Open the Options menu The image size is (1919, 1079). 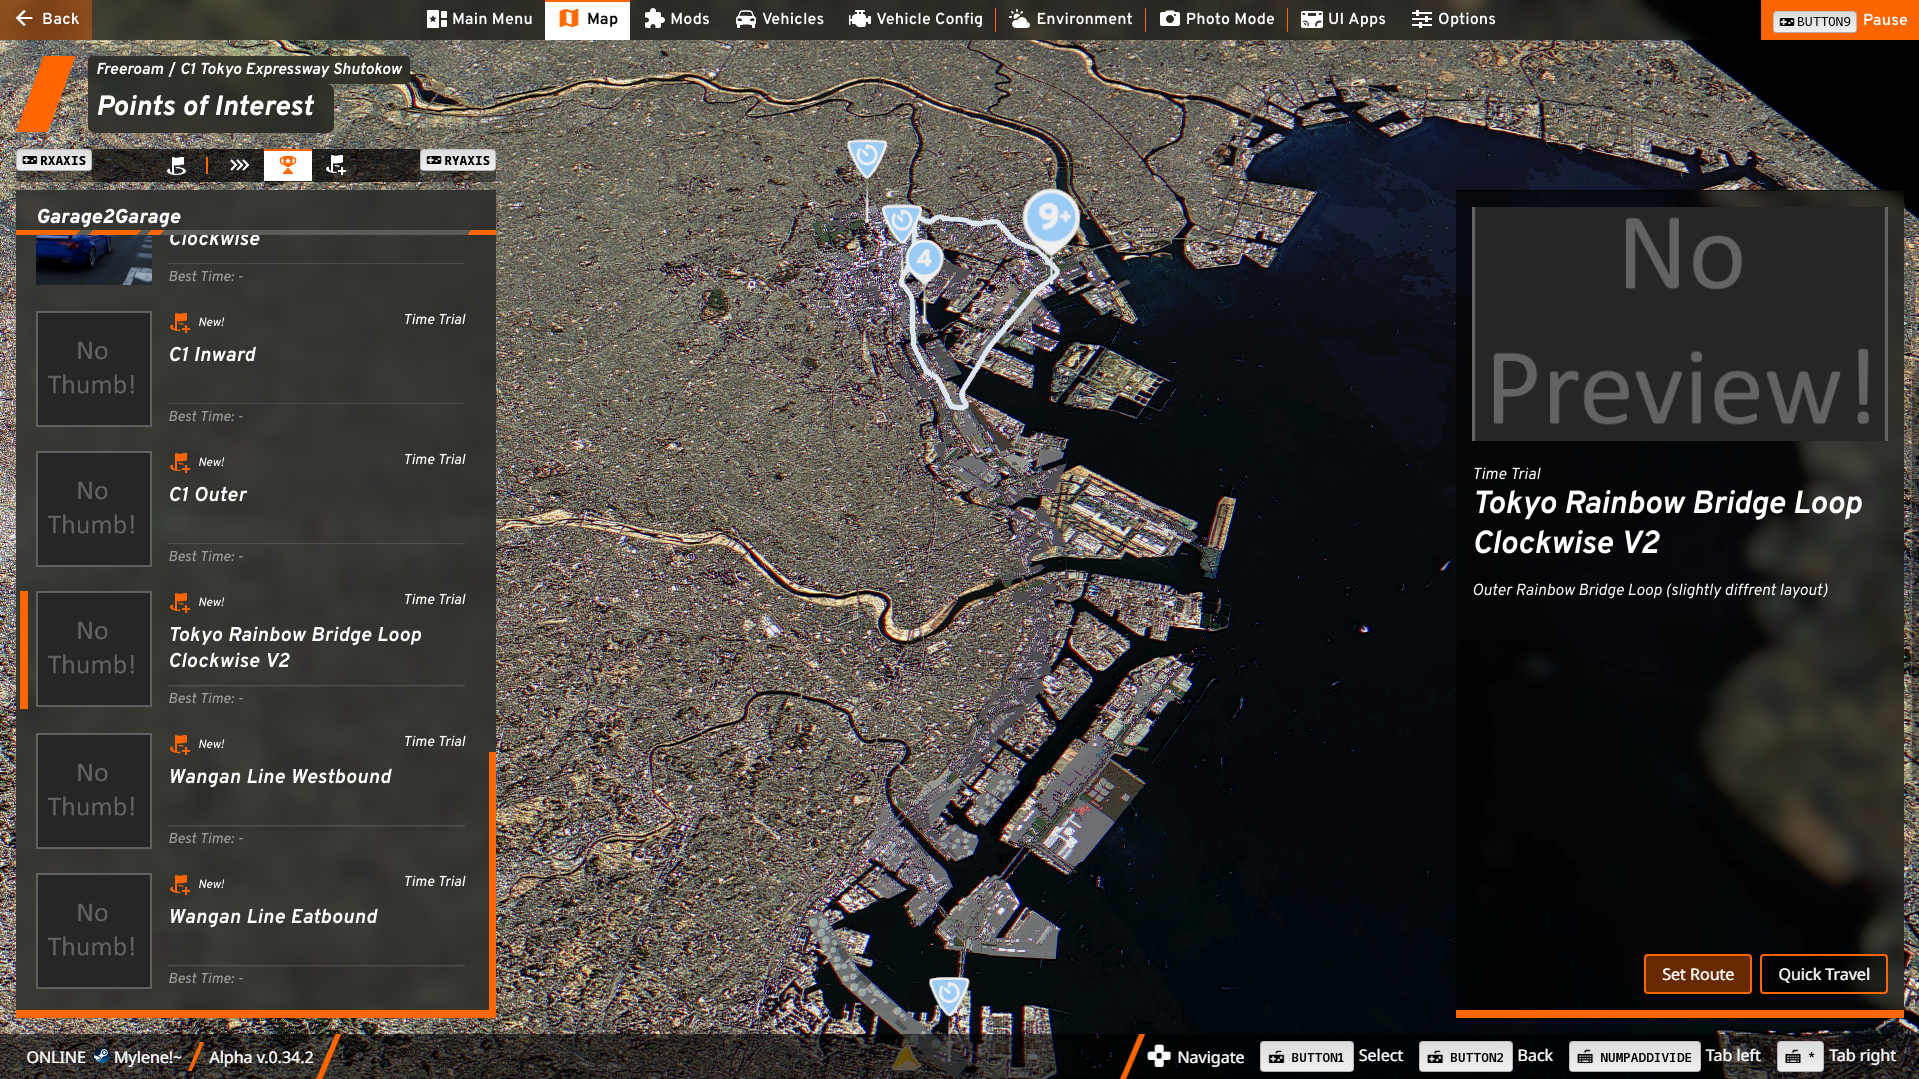coord(1453,19)
